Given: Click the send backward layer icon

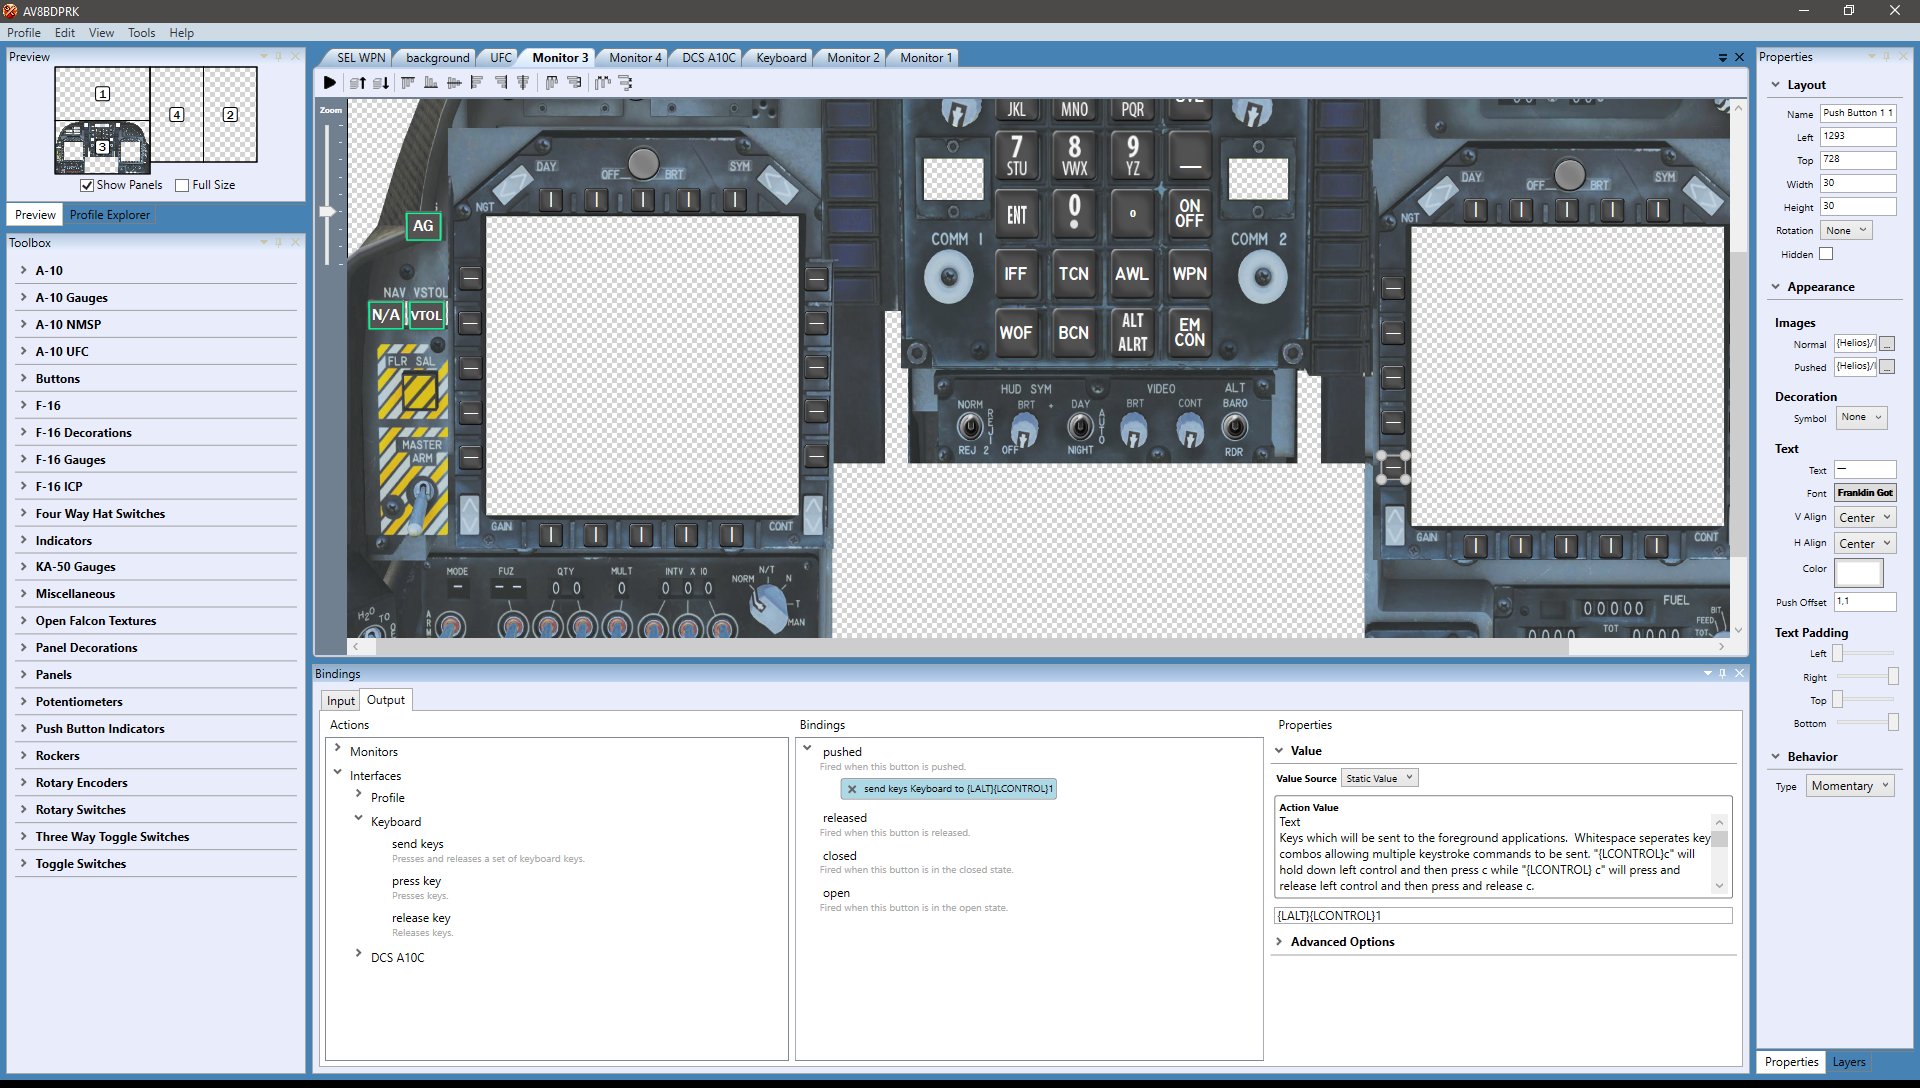Looking at the screenshot, I should (x=381, y=83).
